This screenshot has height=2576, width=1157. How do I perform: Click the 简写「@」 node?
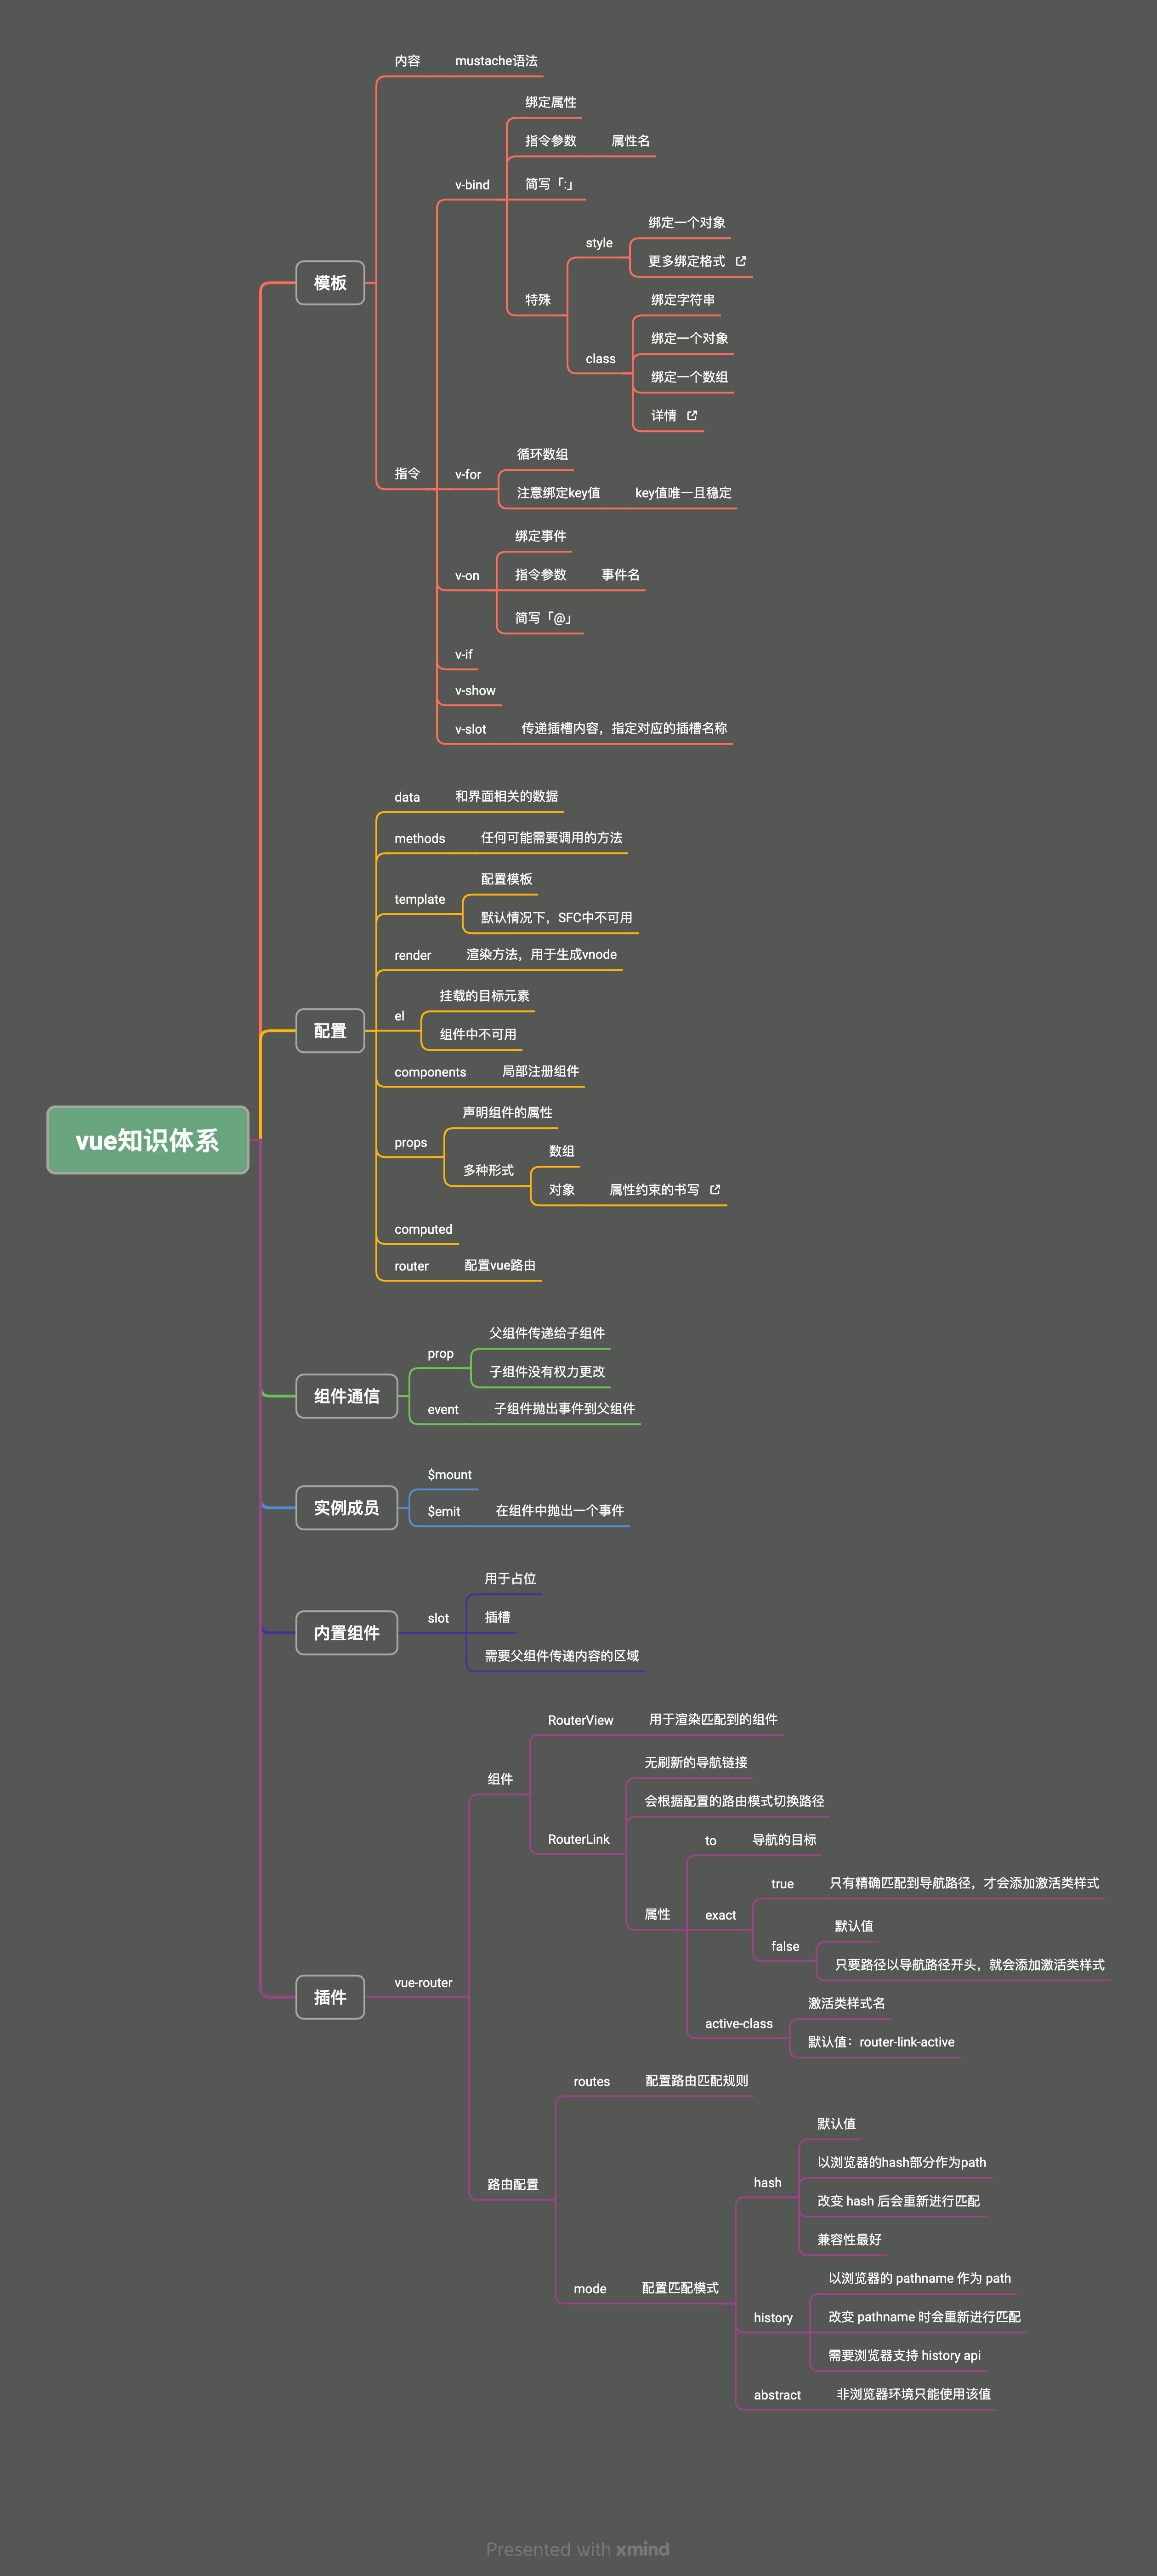tap(543, 618)
